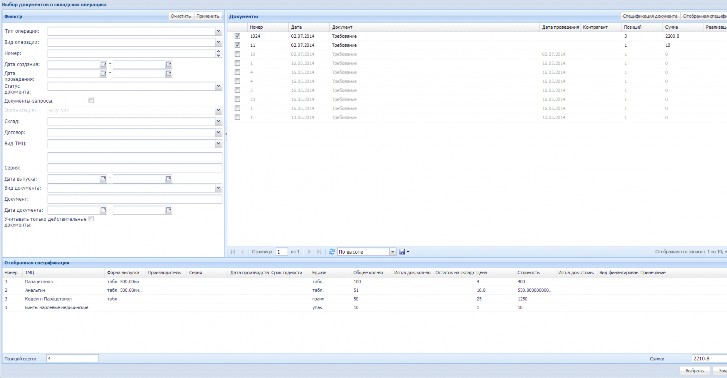Select the third row in the selected specifications grid

(364, 299)
